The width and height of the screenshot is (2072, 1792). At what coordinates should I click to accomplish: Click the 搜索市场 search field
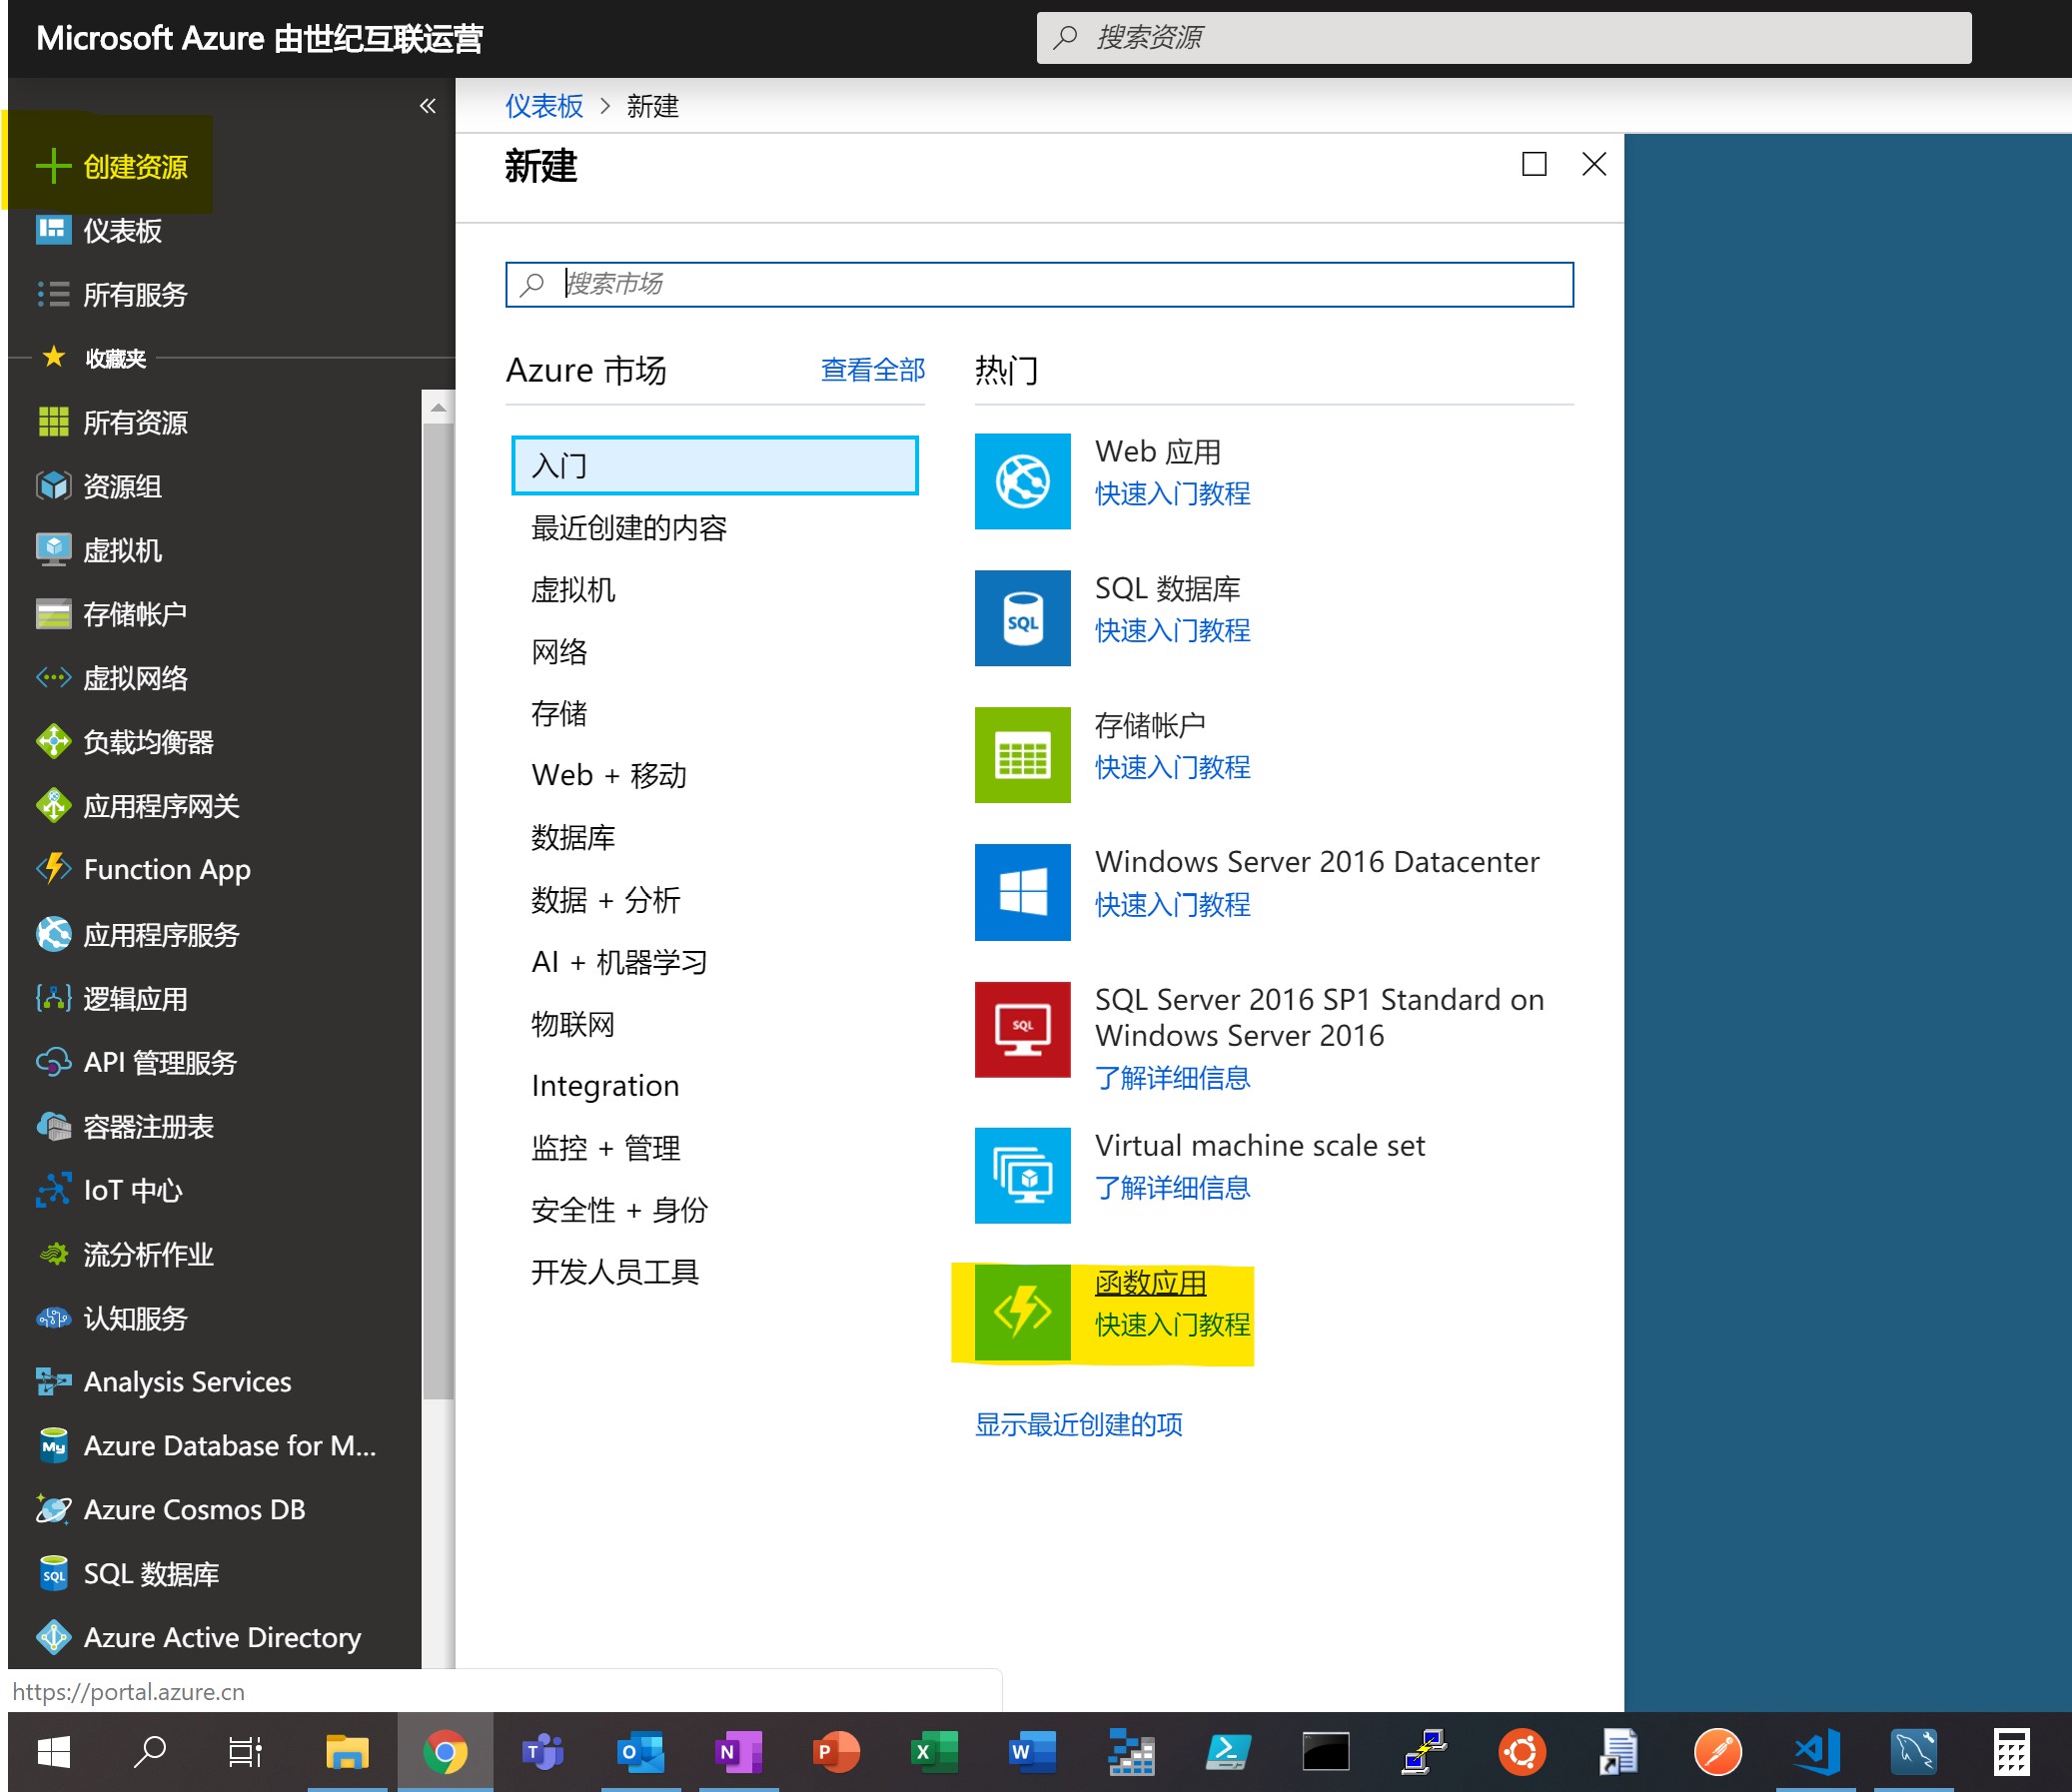[1039, 284]
